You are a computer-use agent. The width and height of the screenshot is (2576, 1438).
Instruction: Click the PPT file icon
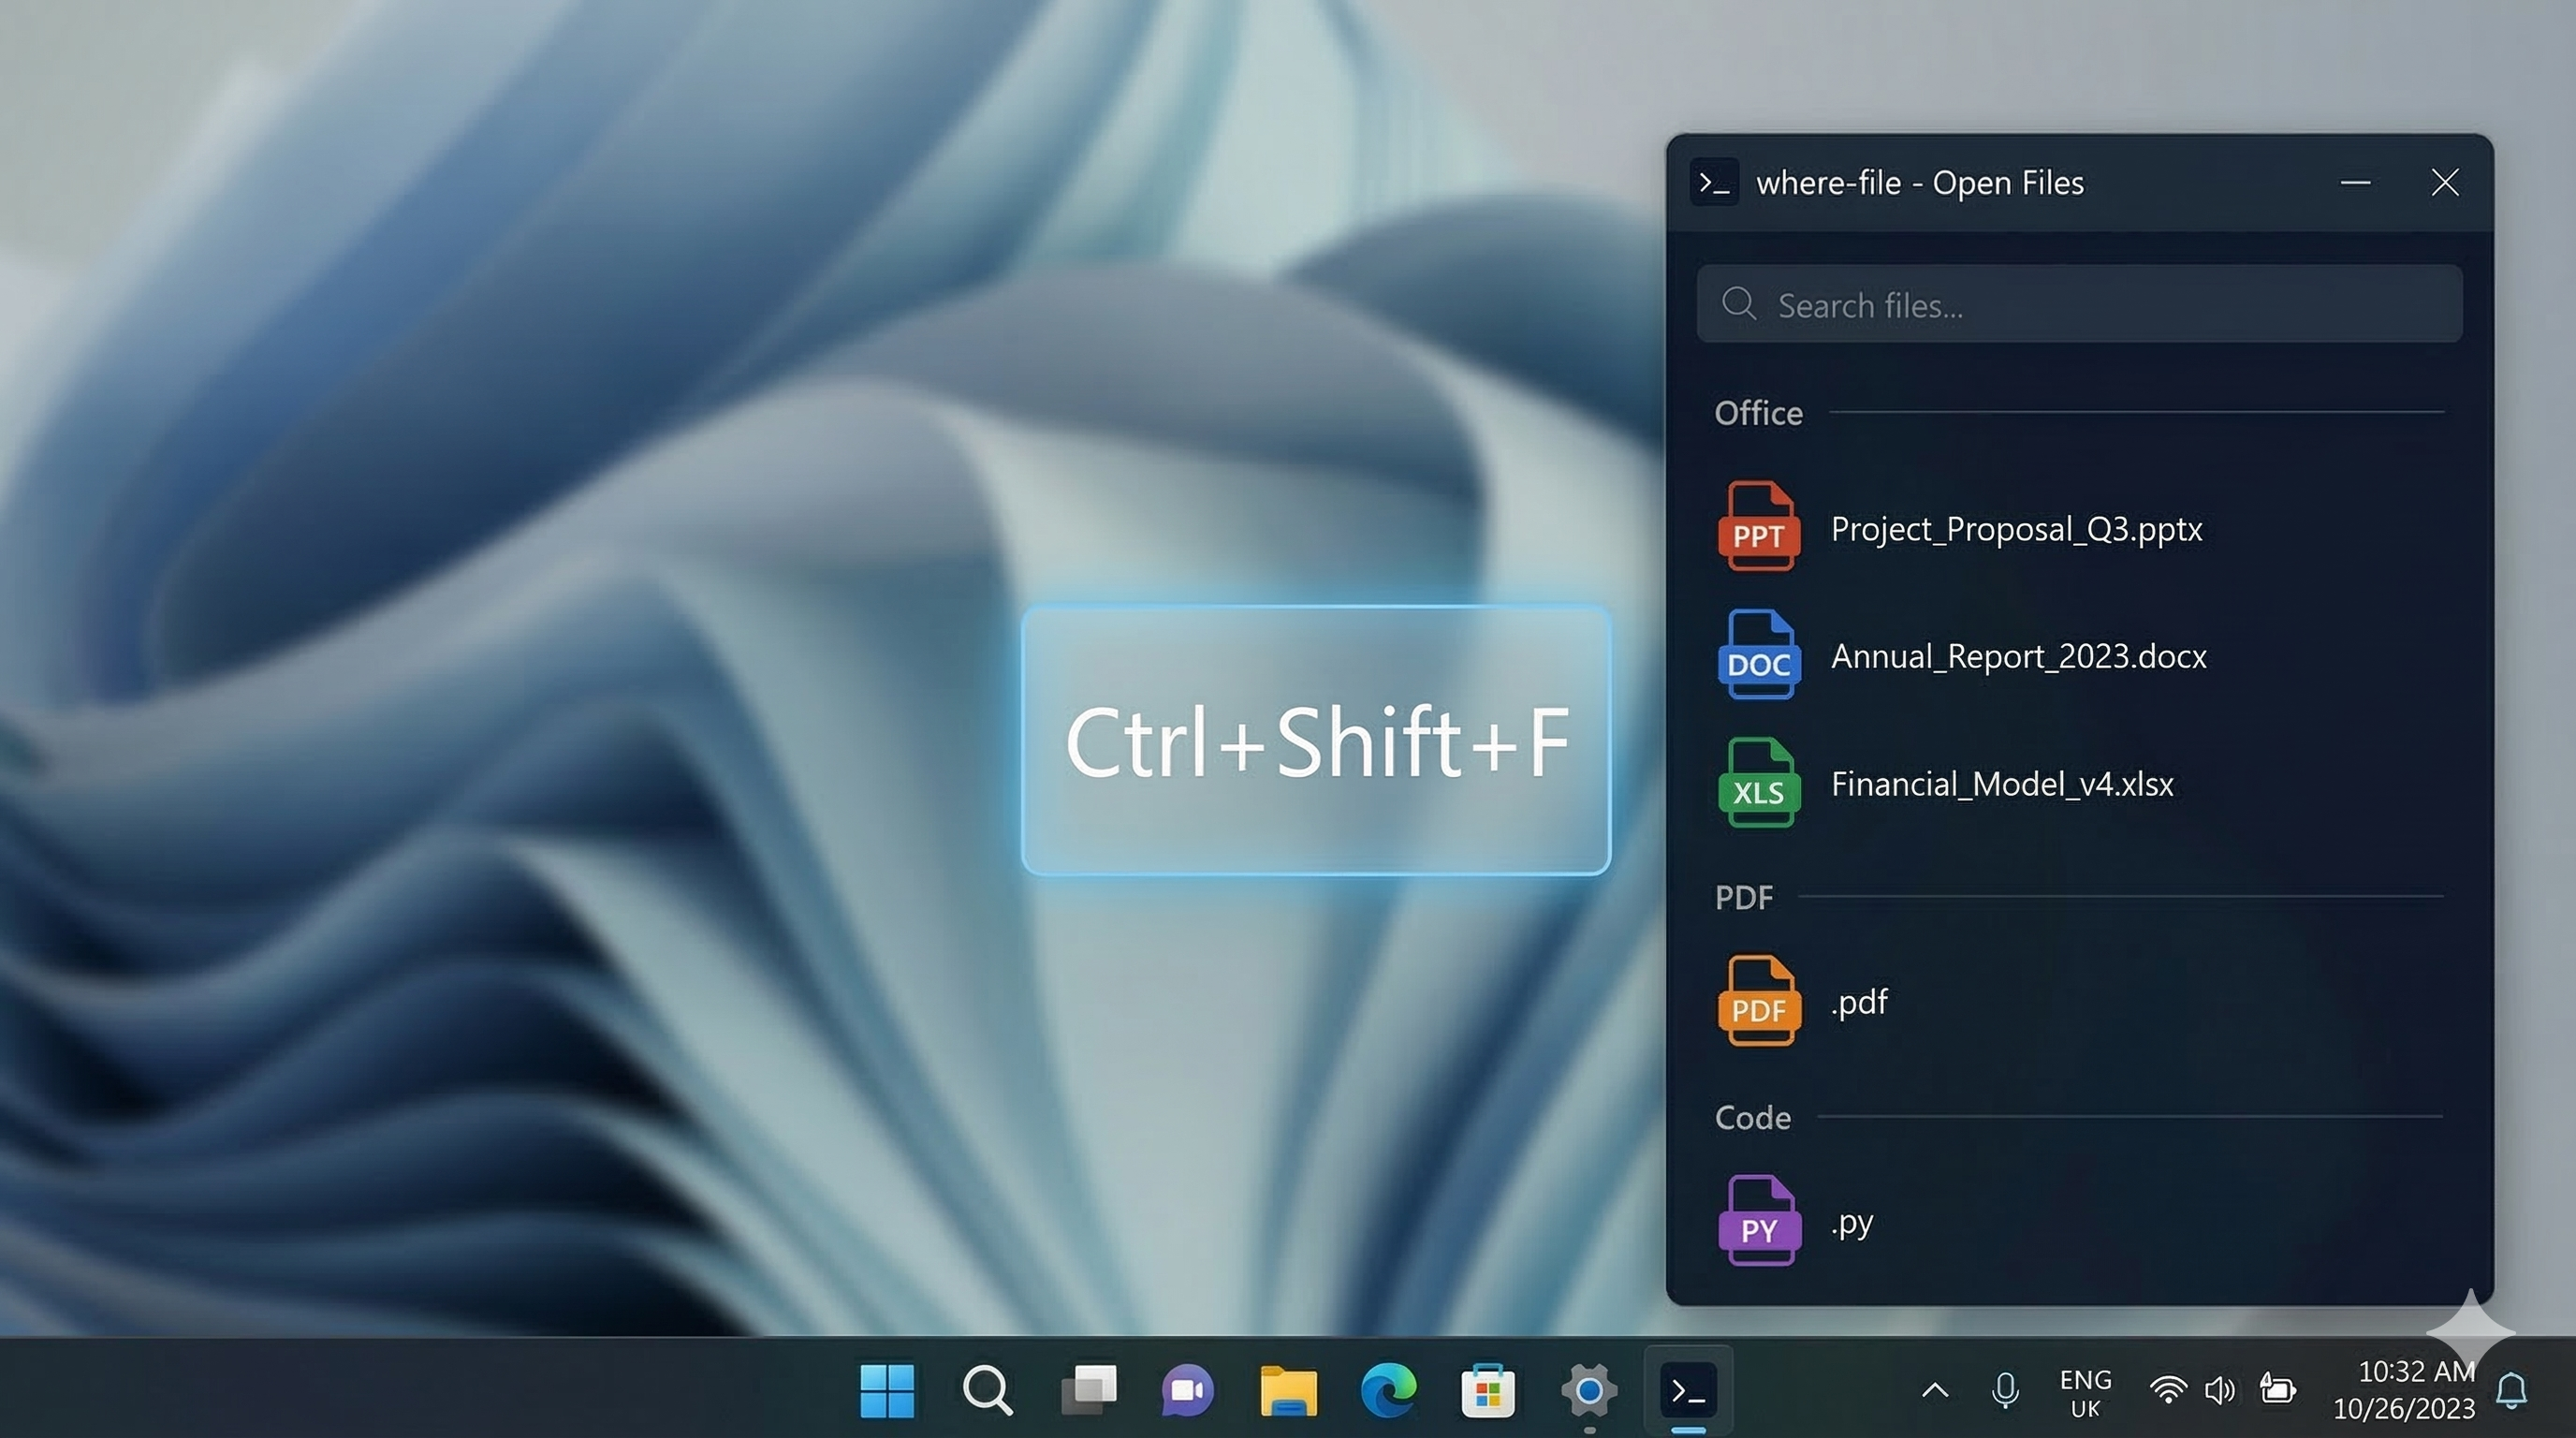pyautogui.click(x=1758, y=527)
